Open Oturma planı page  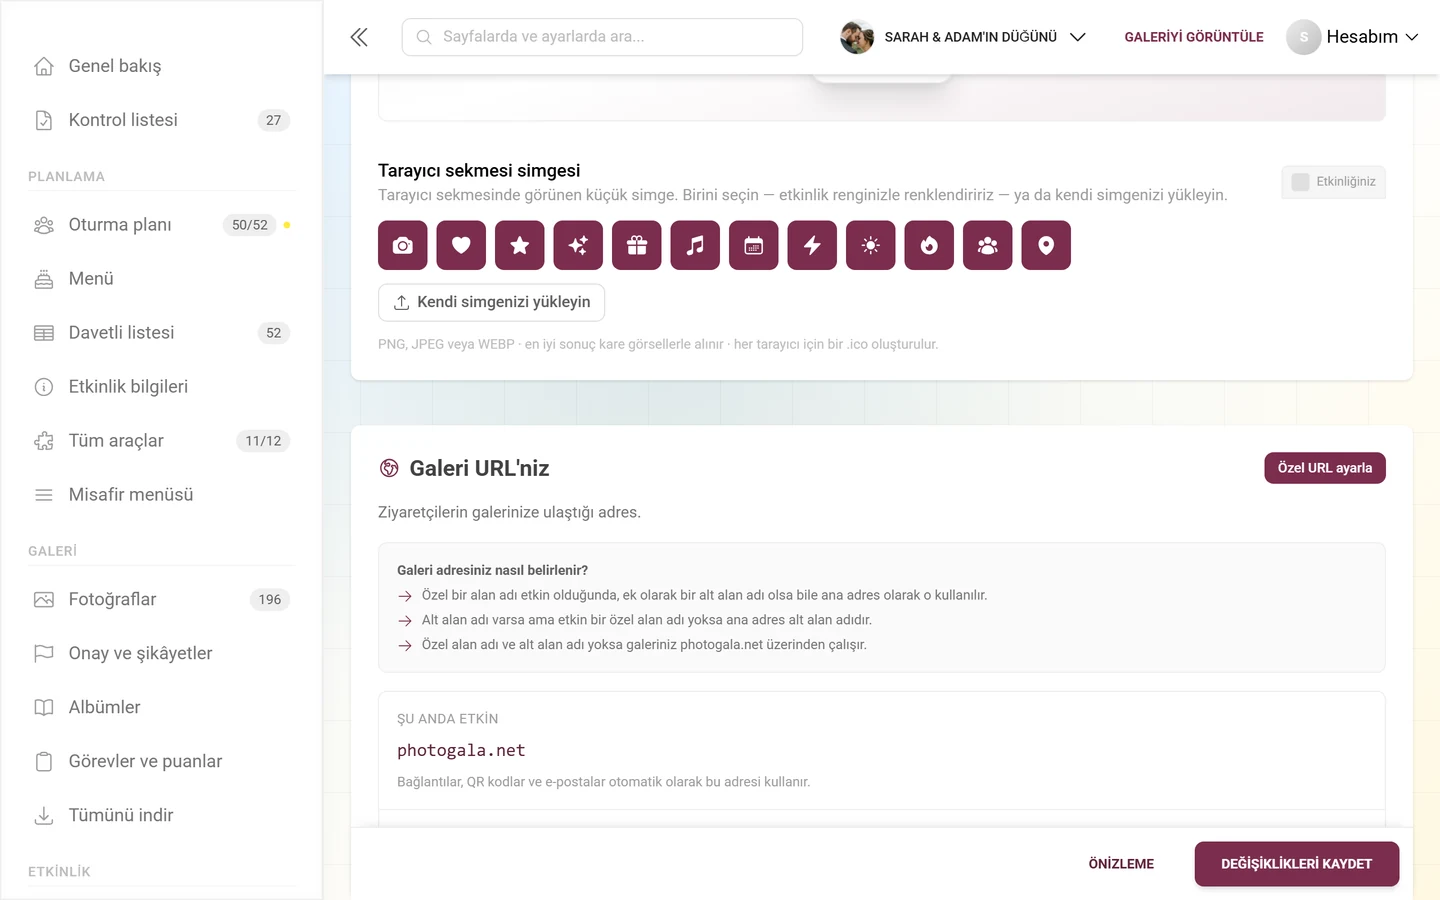pos(161,225)
